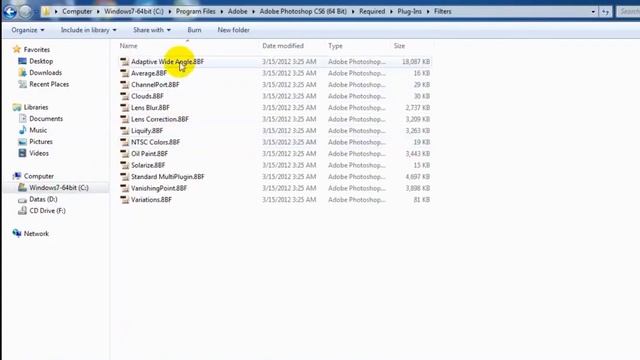The image size is (640, 360).
Task: Click the Average.8BF file icon
Action: [124, 73]
